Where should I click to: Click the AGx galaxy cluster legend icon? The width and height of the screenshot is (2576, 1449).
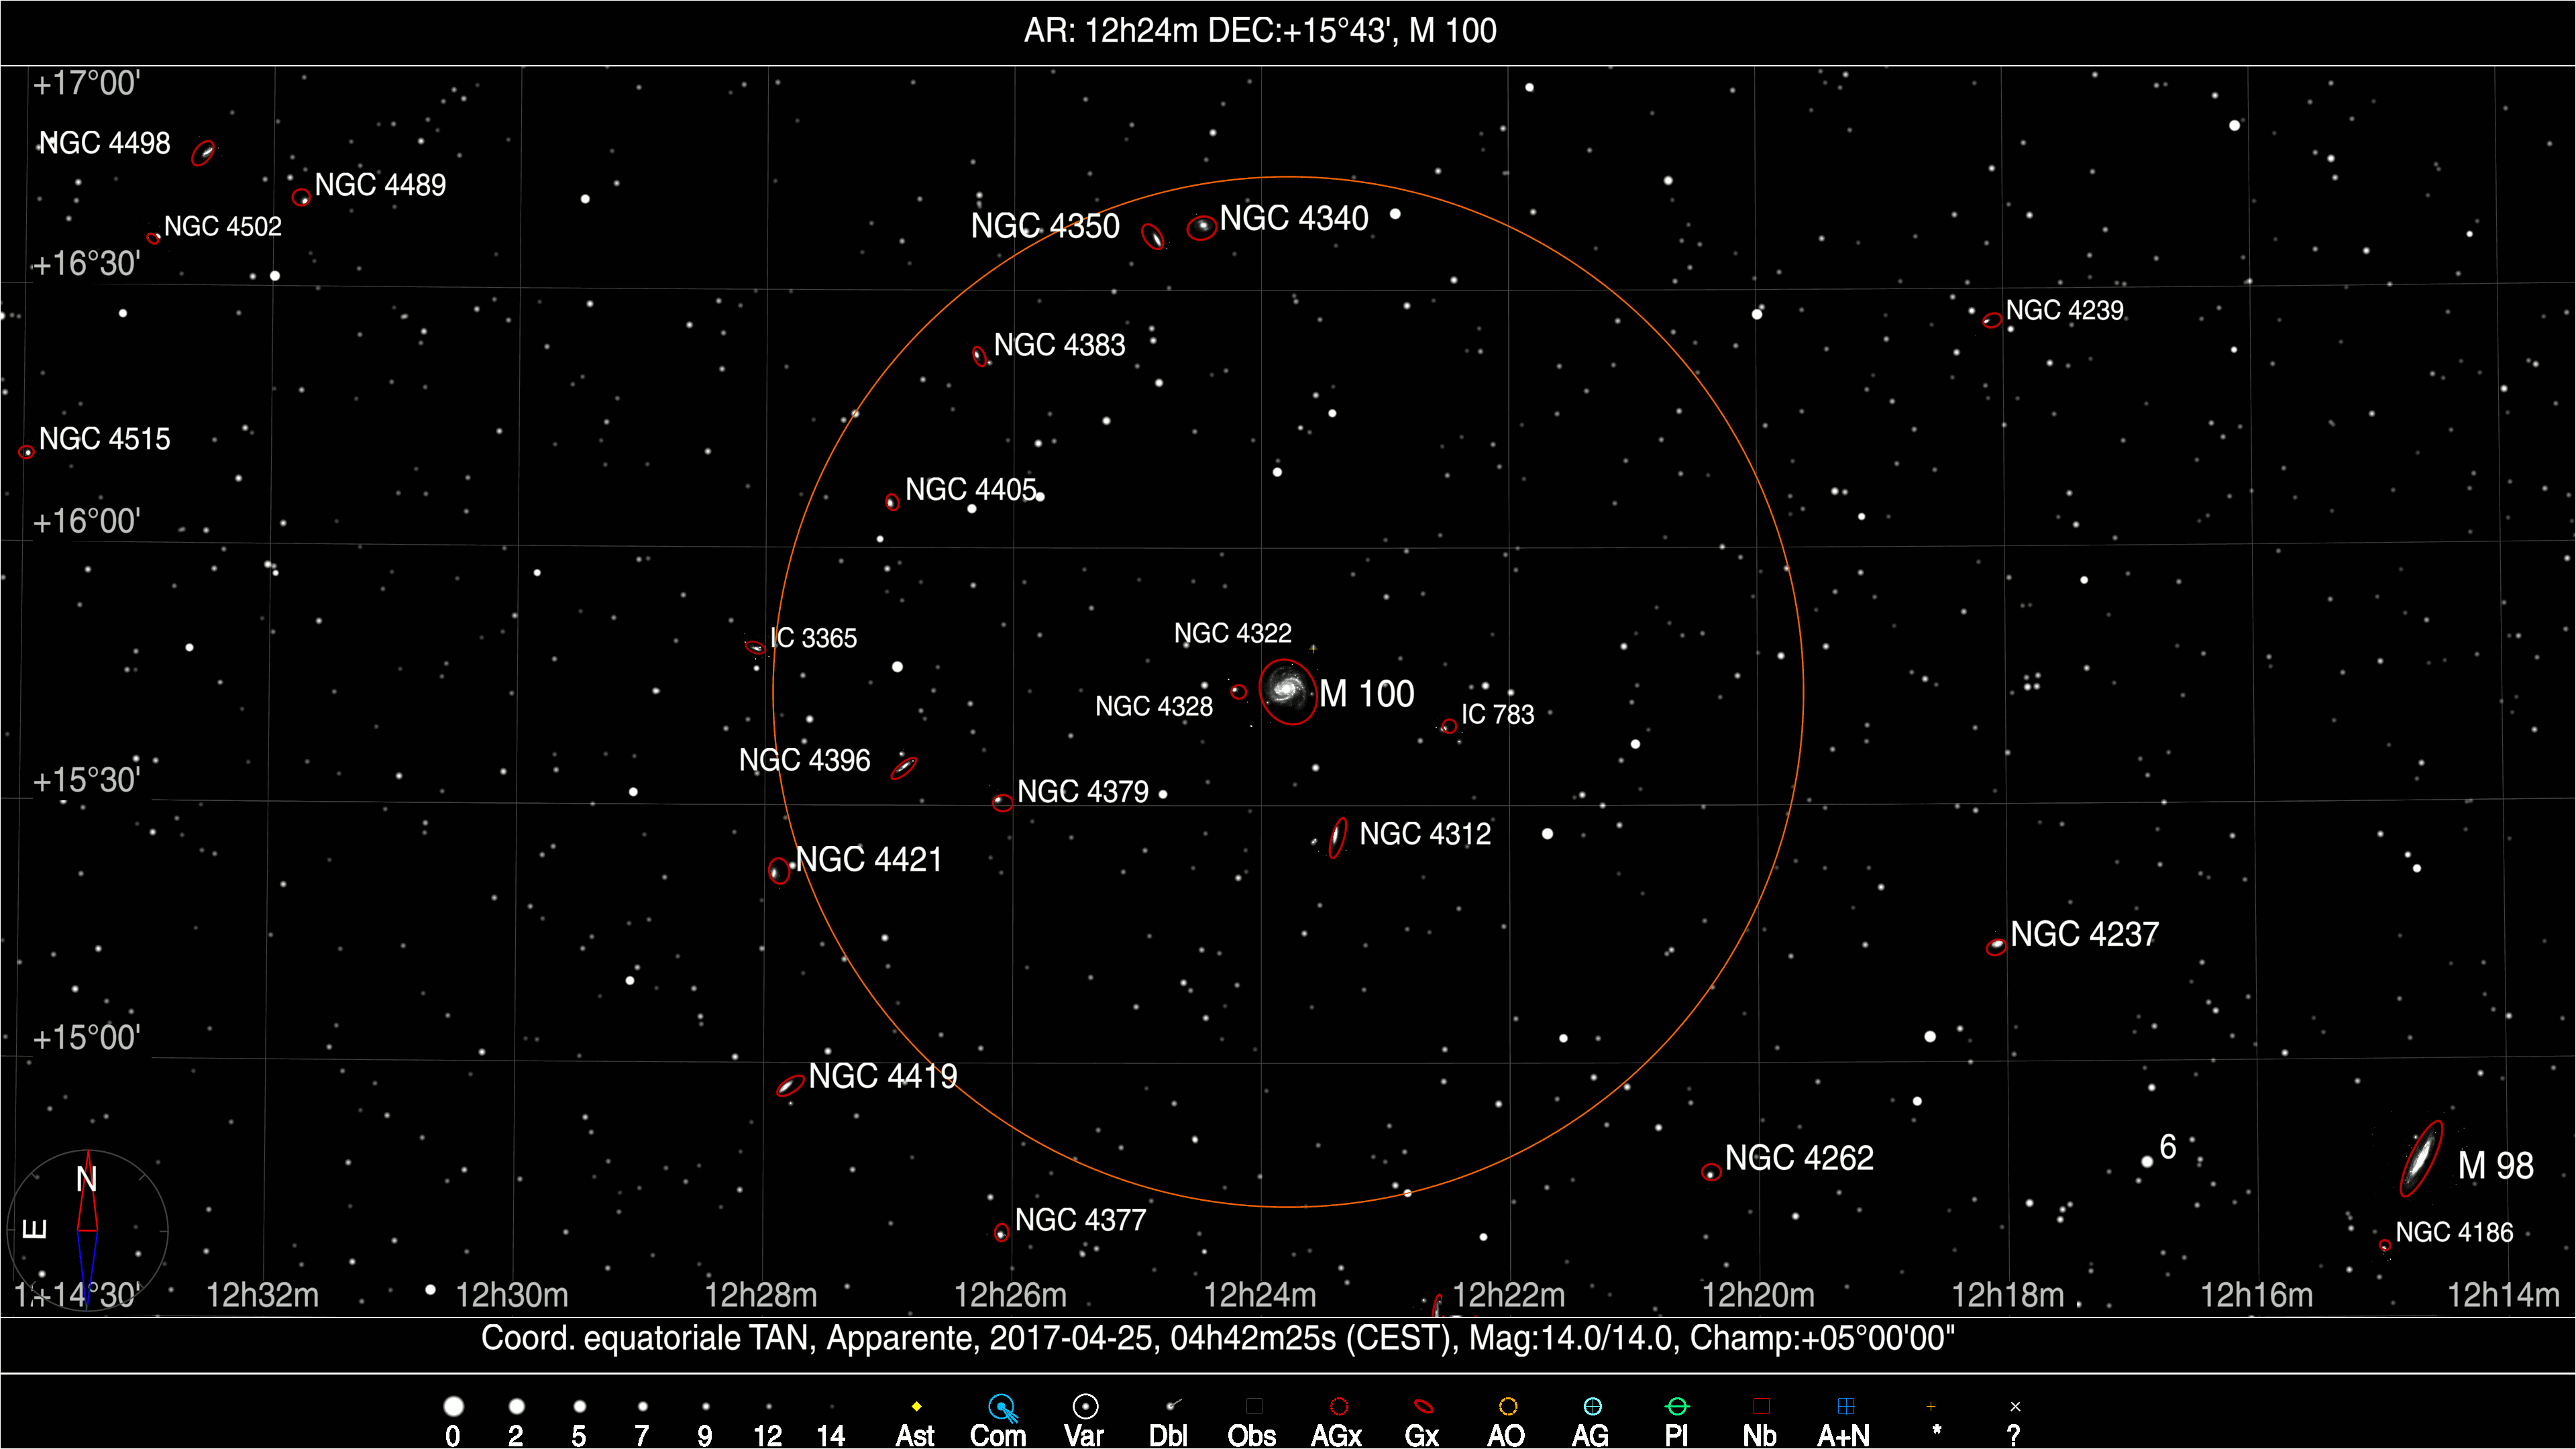[1338, 1407]
